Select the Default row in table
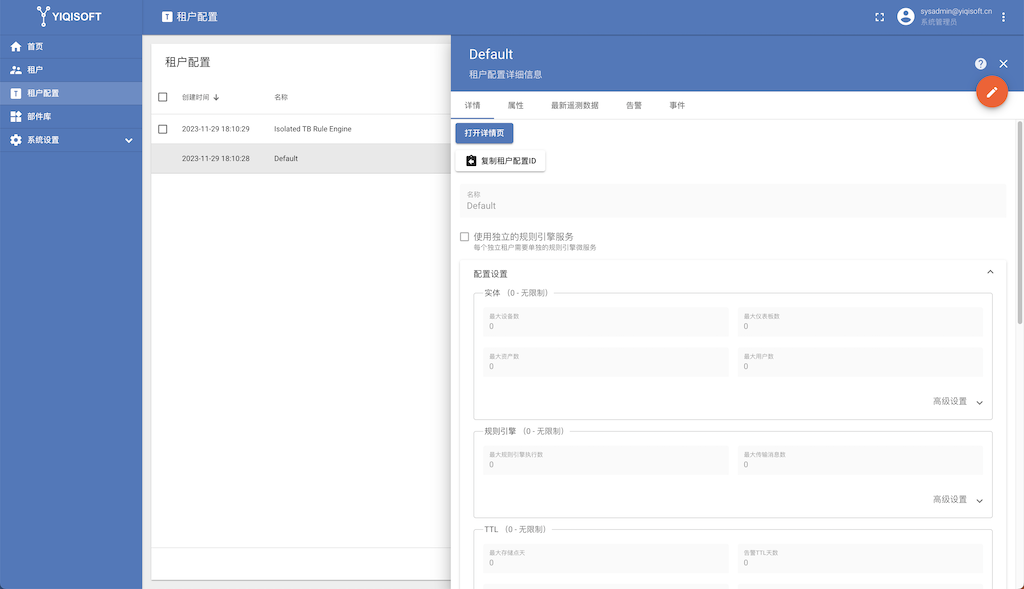This screenshot has height=589, width=1024. (301, 159)
